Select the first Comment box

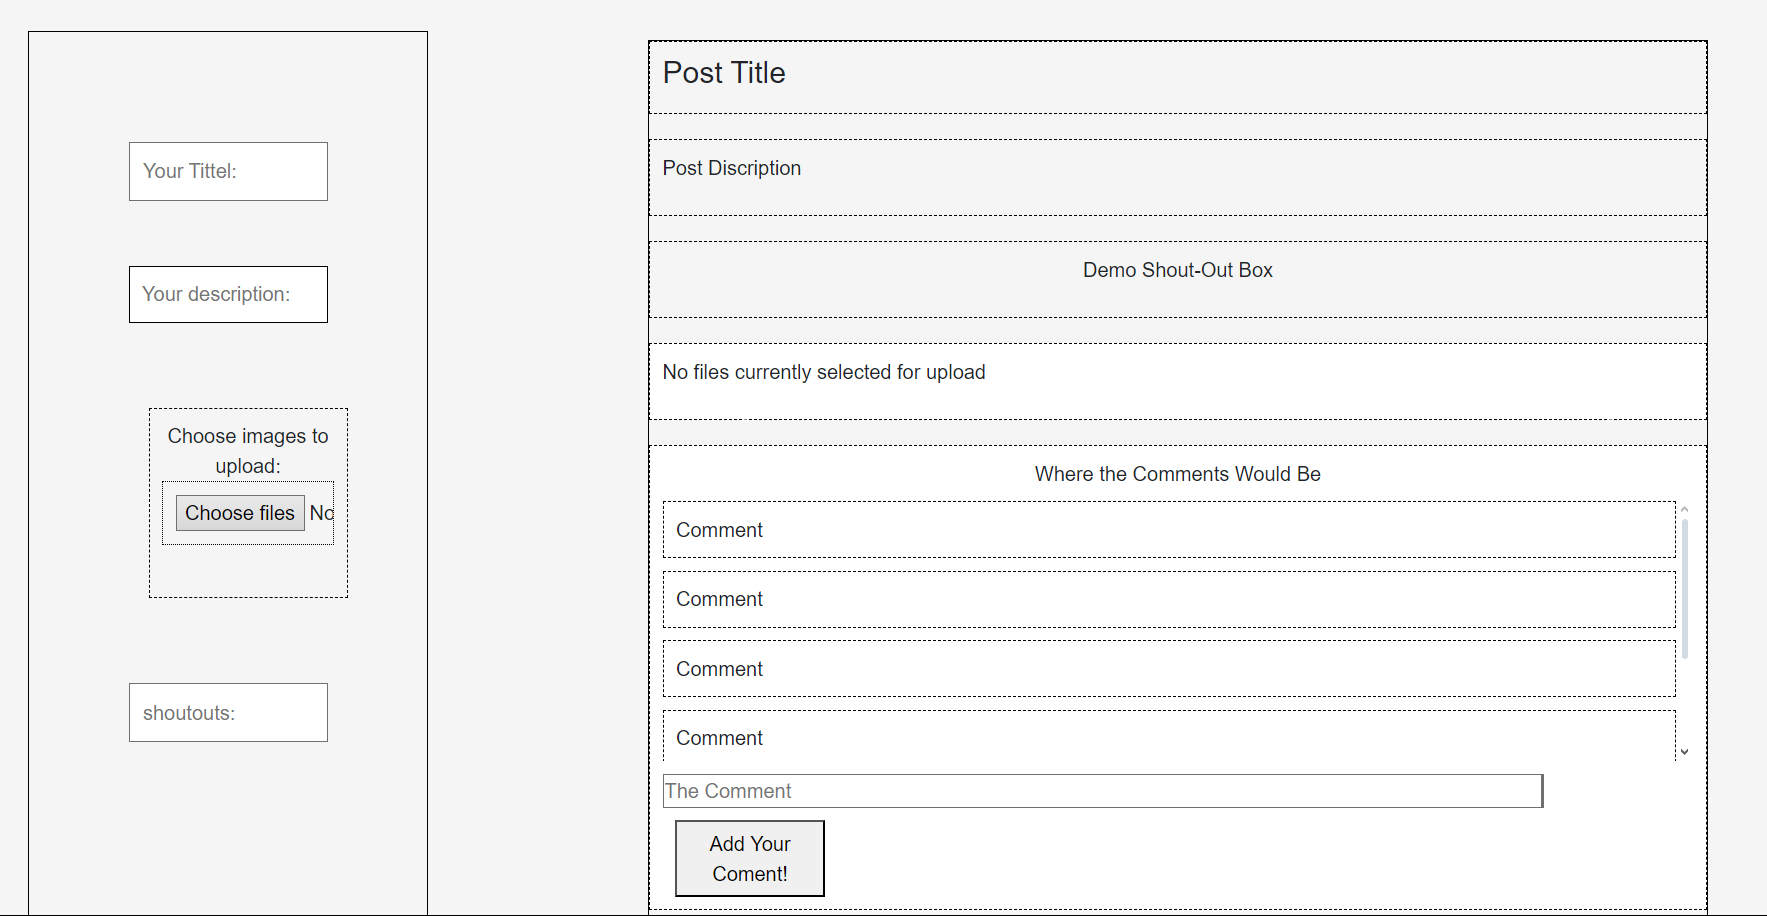coord(1168,530)
